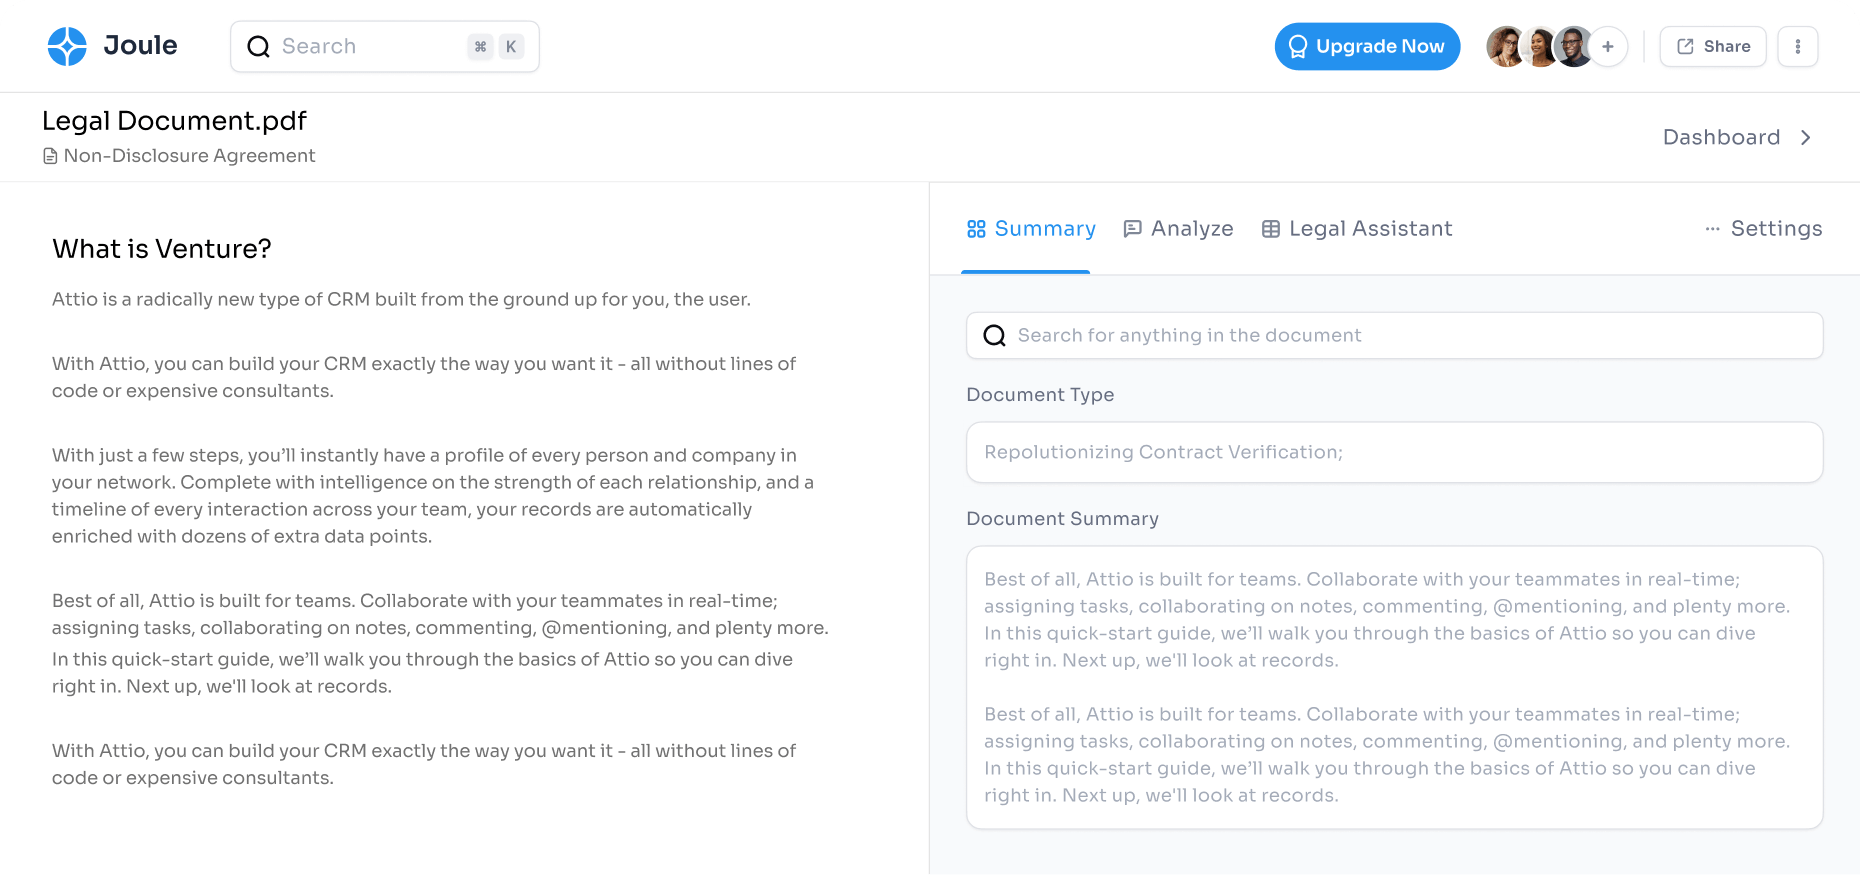1860x875 pixels.
Task: Click the Share button
Action: pos(1713,47)
